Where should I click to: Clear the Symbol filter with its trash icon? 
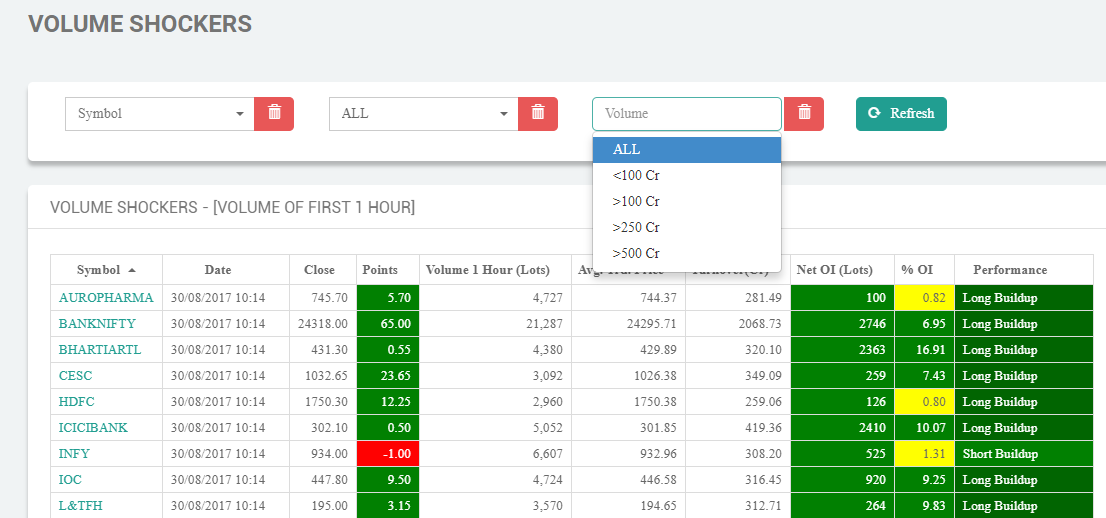click(274, 114)
